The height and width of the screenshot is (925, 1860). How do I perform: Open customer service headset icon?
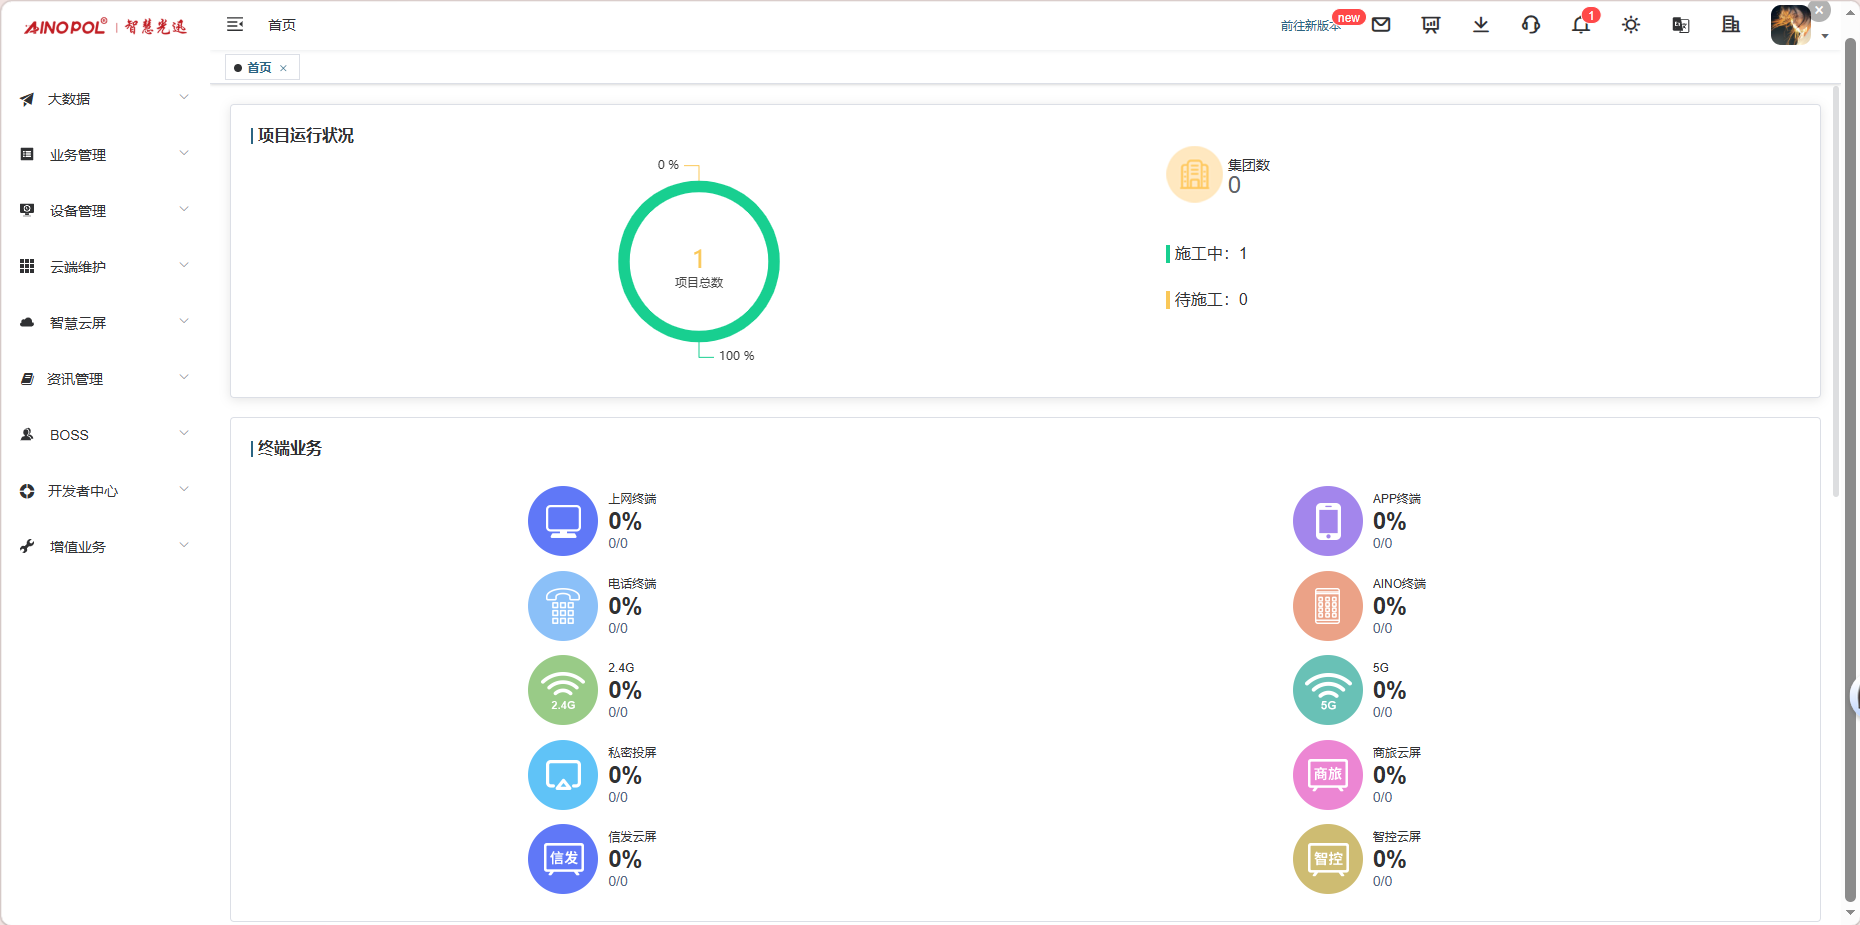(1531, 25)
